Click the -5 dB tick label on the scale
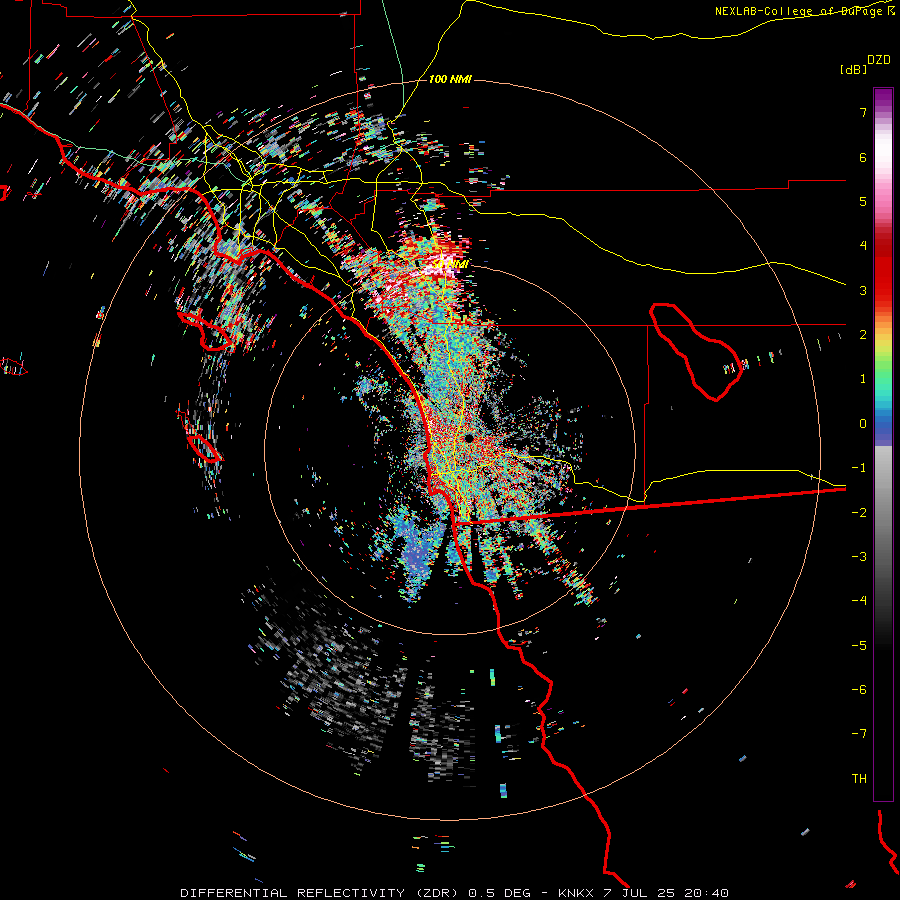The image size is (900, 900). [859, 646]
